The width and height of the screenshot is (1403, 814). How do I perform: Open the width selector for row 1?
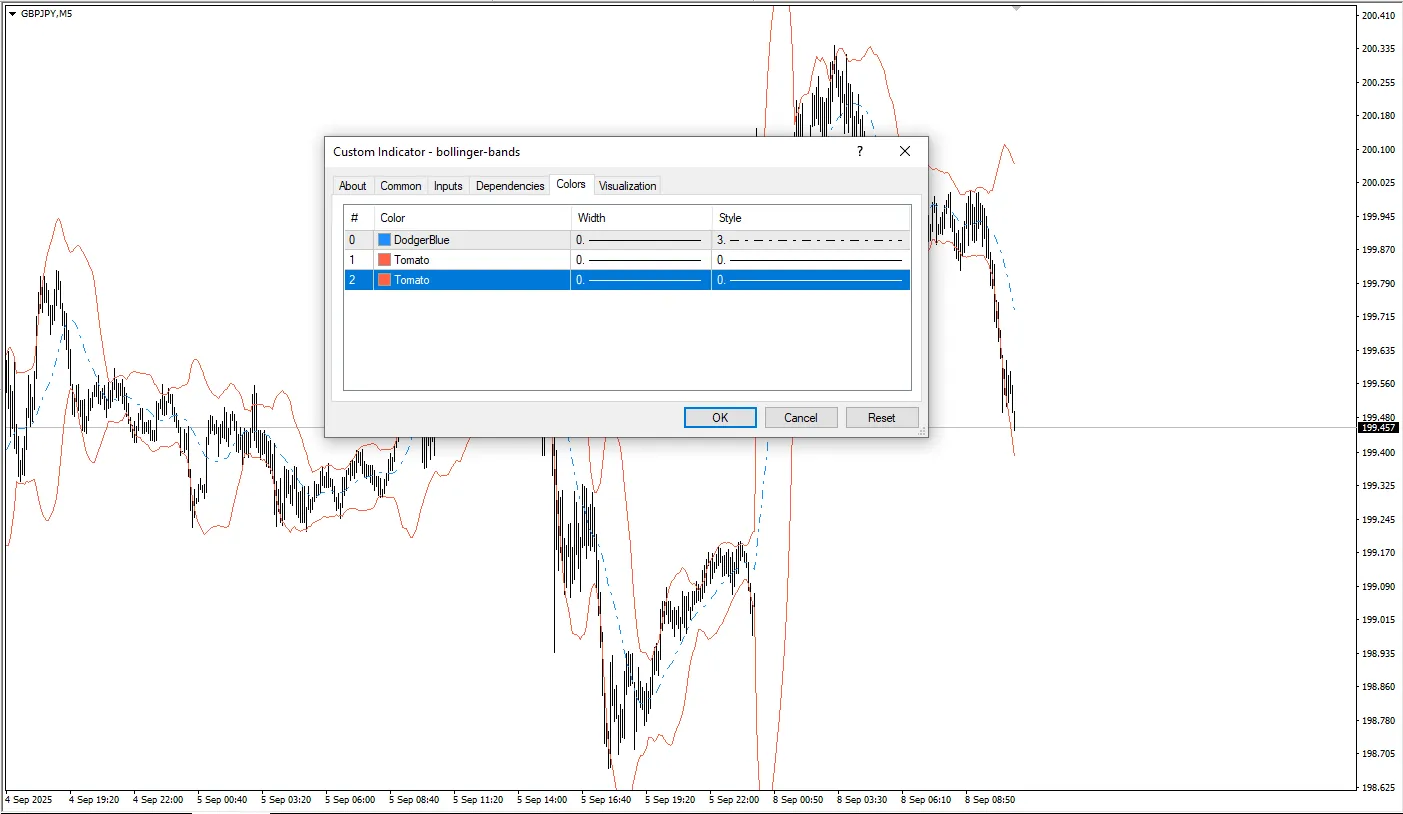(x=641, y=260)
